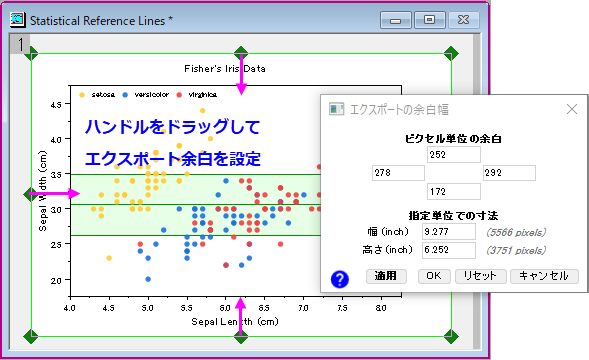The height and width of the screenshot is (360, 589).
Task: Click the y-axis tick label 2.5
Action: tap(56, 245)
